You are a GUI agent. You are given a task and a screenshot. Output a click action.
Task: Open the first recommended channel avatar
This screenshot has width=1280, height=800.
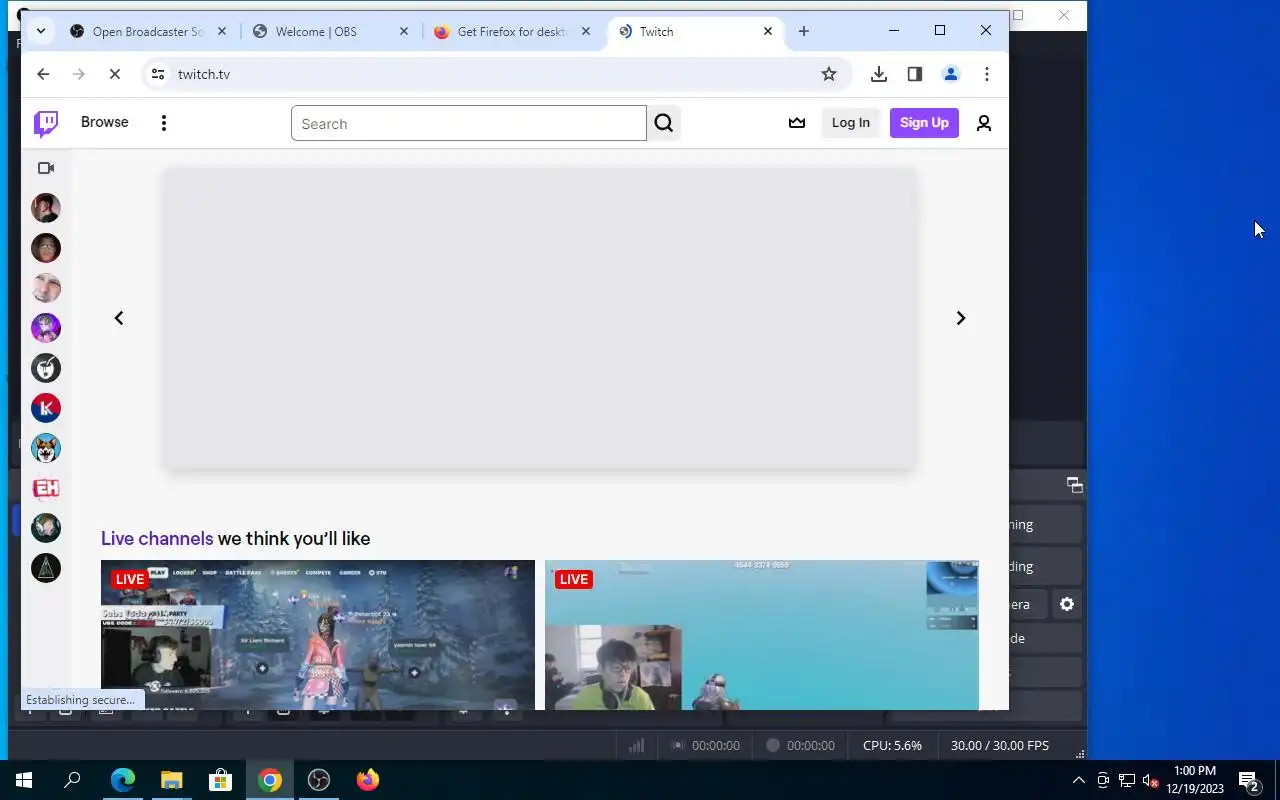coord(46,208)
